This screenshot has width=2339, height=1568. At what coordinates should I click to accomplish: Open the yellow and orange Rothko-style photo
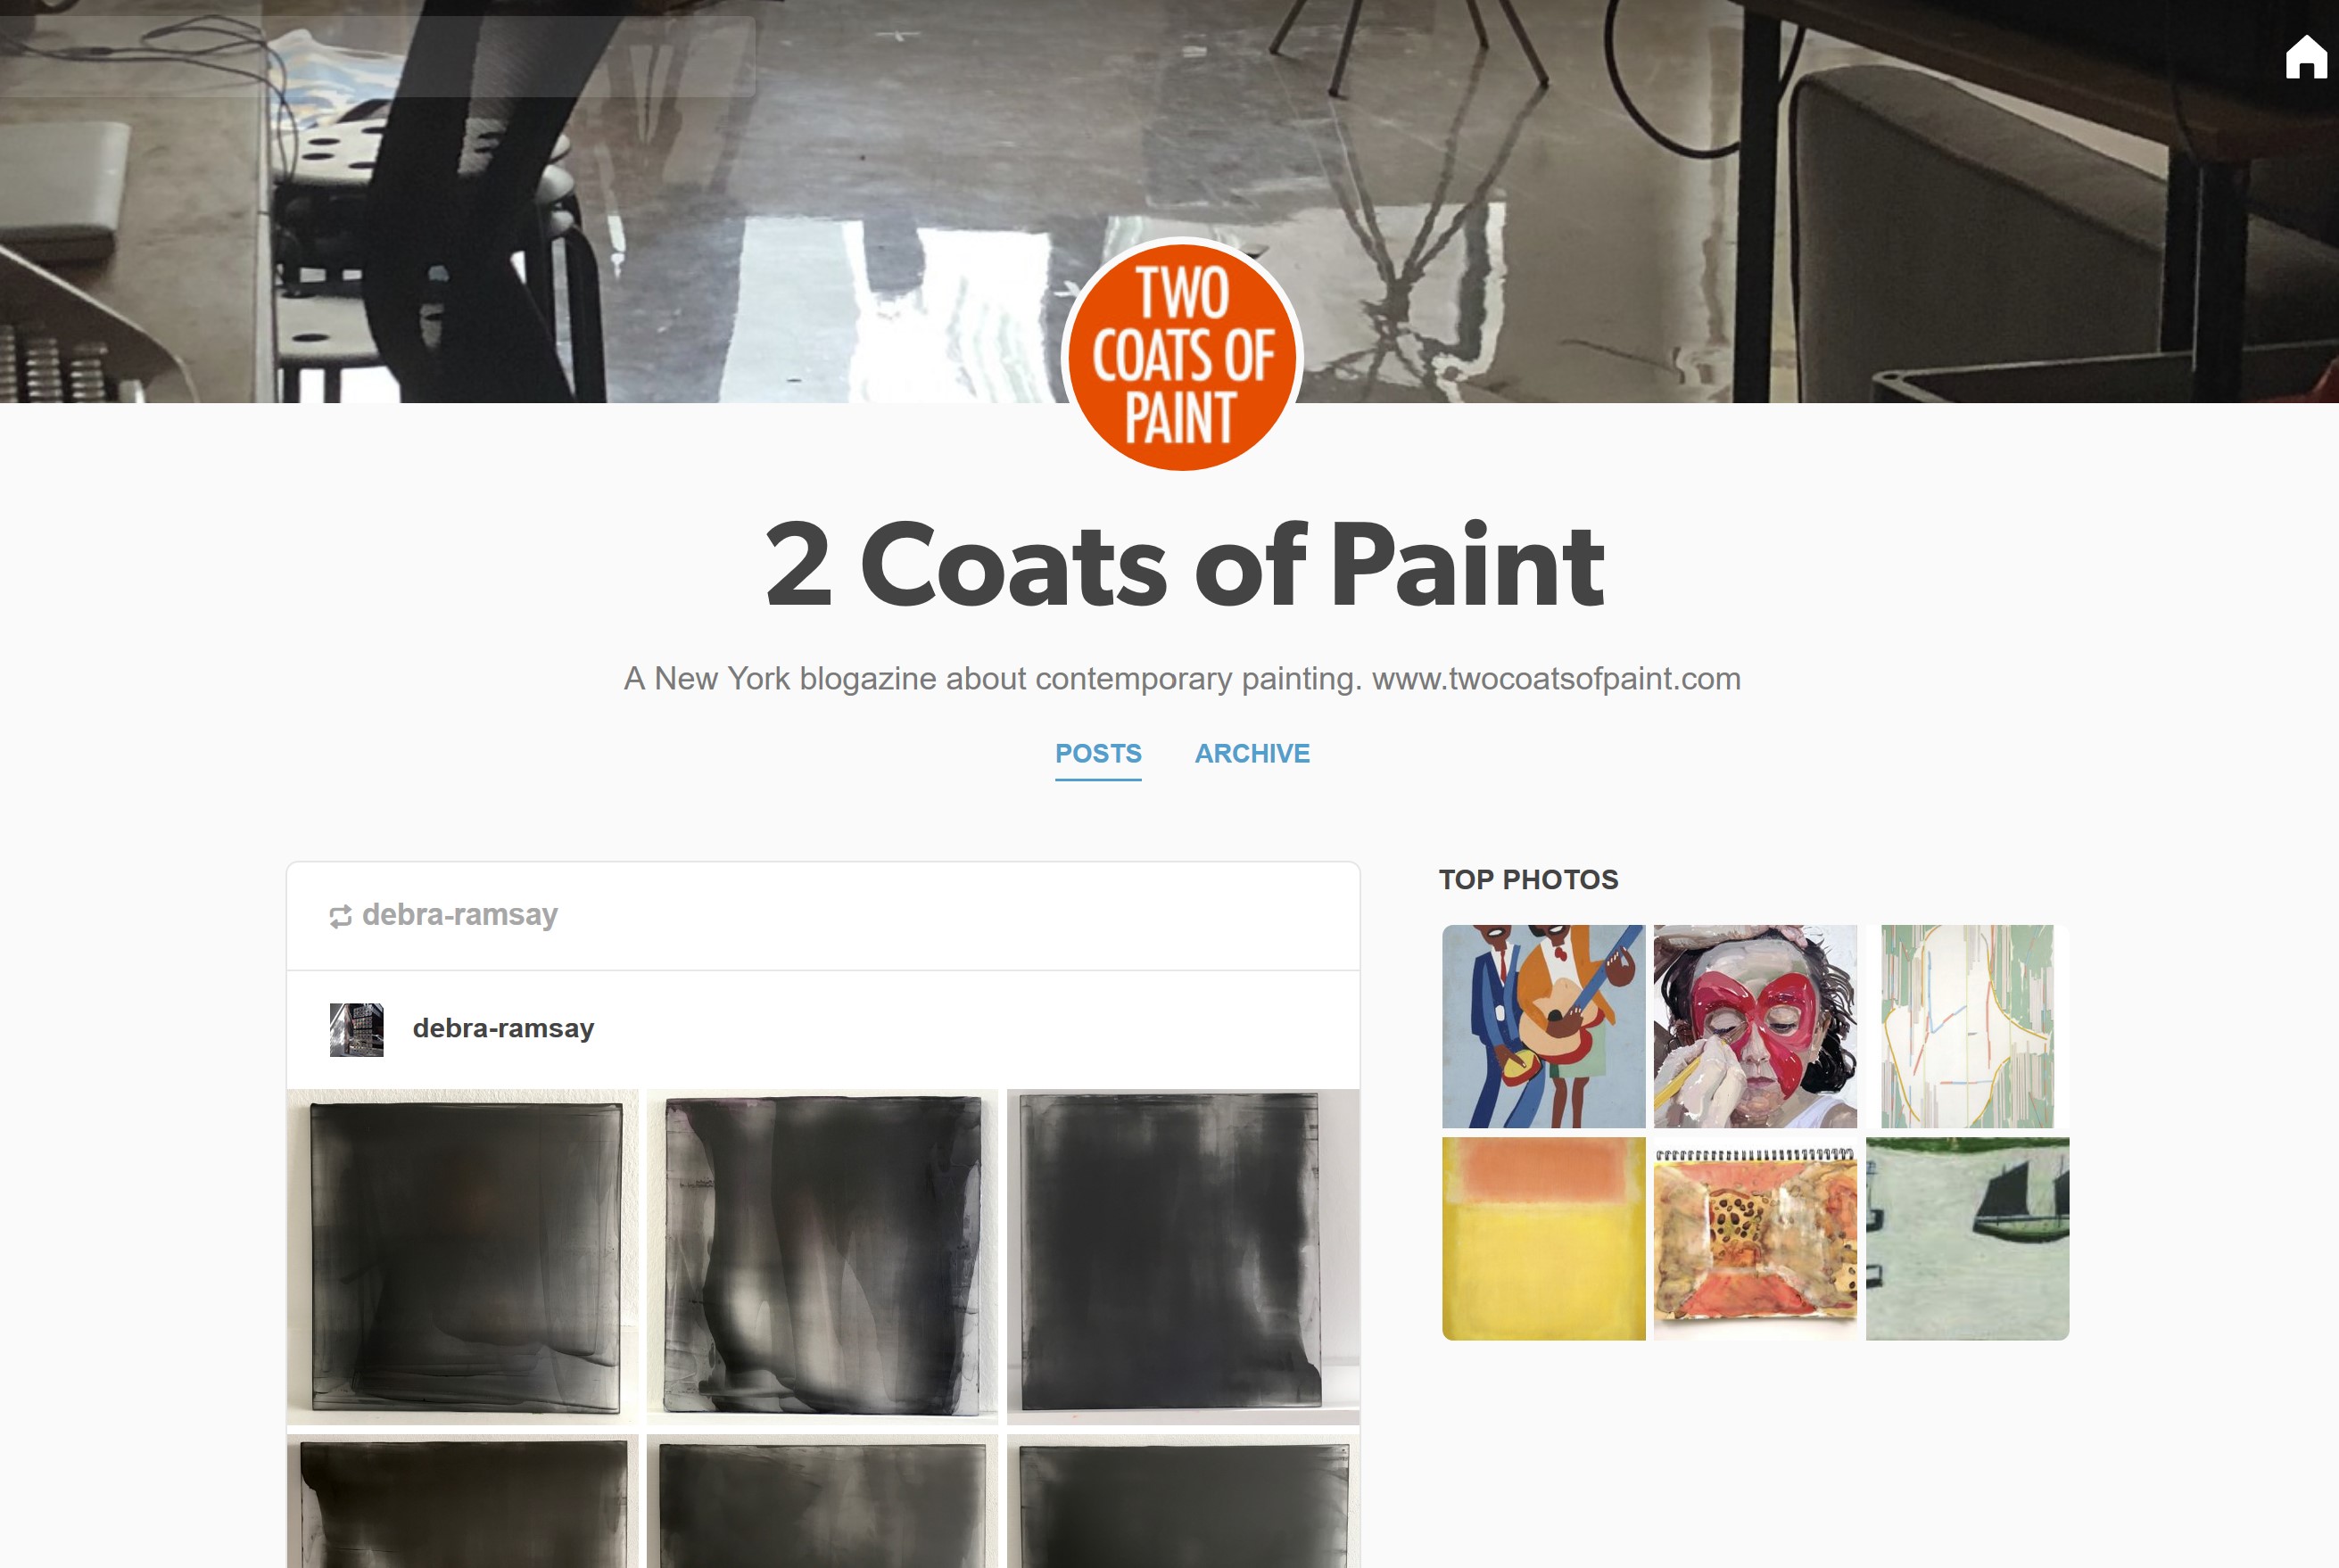1543,1238
